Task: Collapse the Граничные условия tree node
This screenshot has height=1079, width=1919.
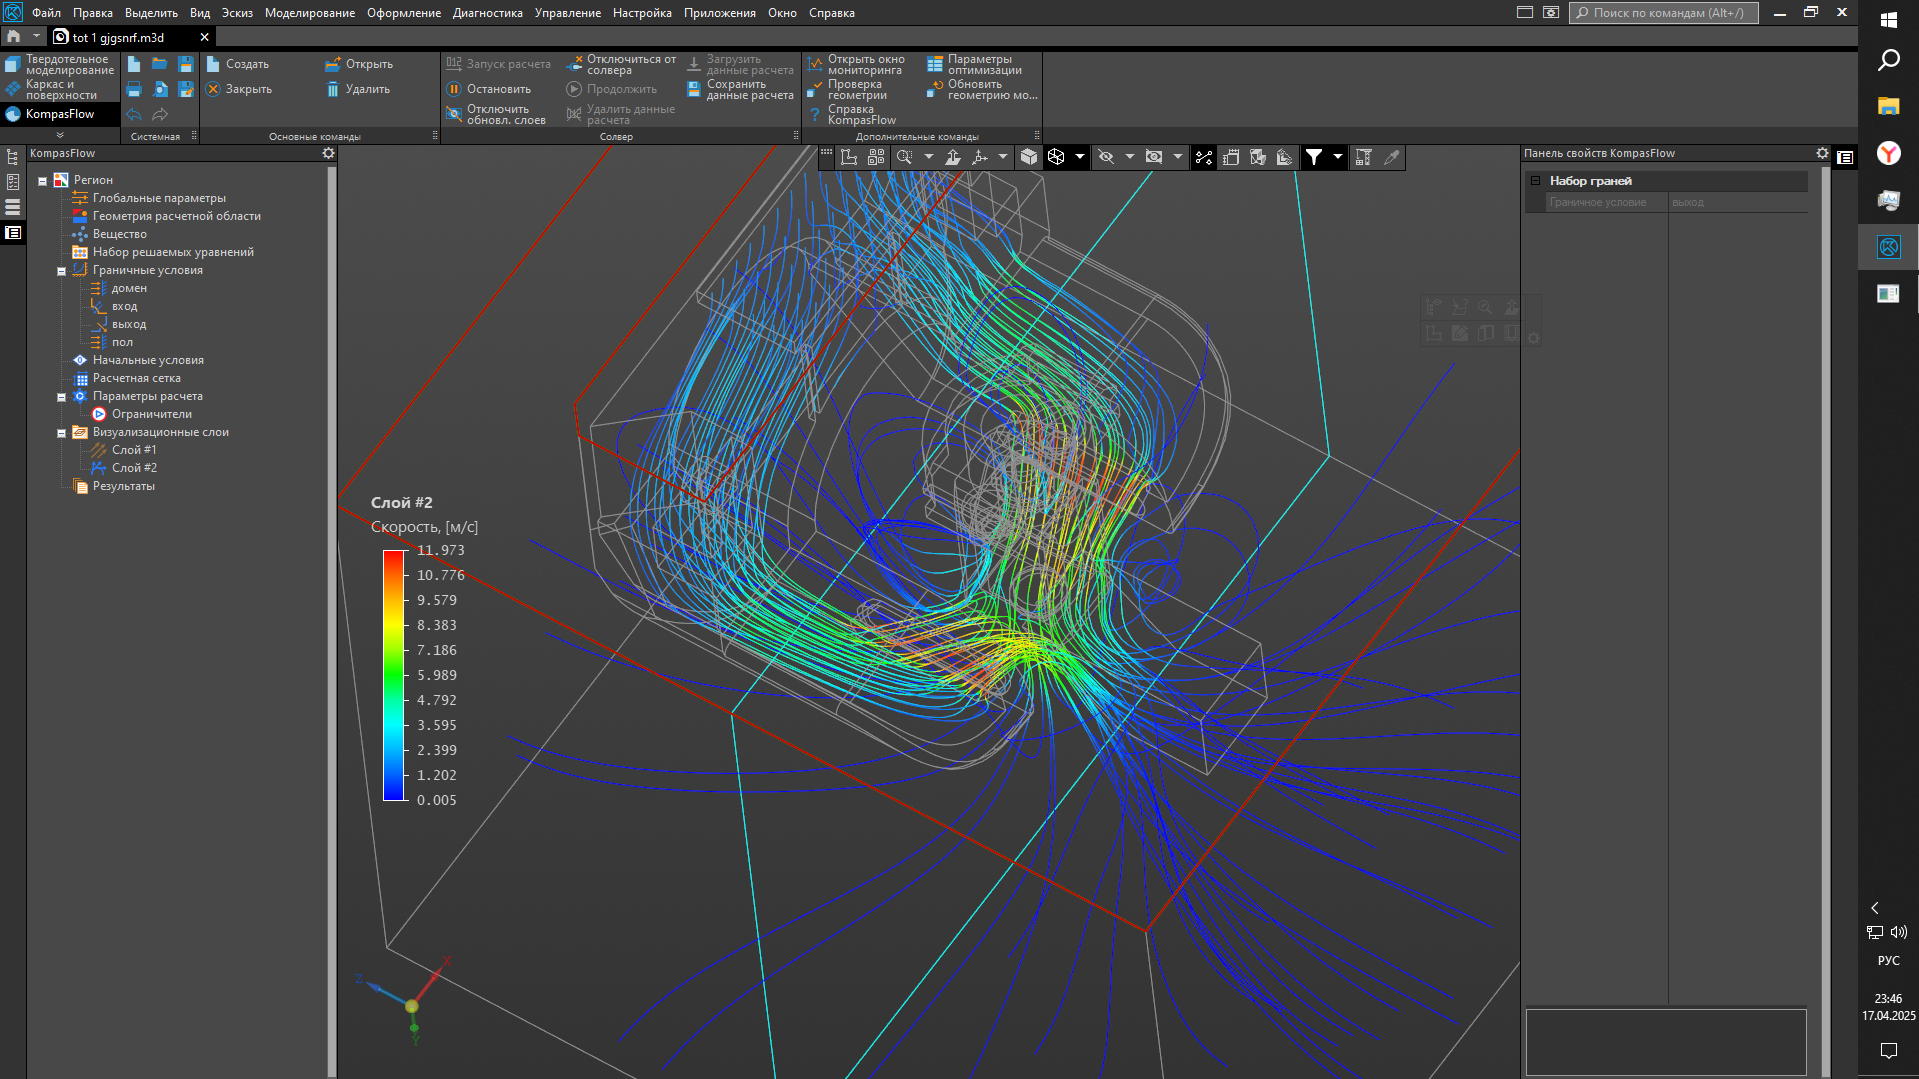Action: coord(61,271)
